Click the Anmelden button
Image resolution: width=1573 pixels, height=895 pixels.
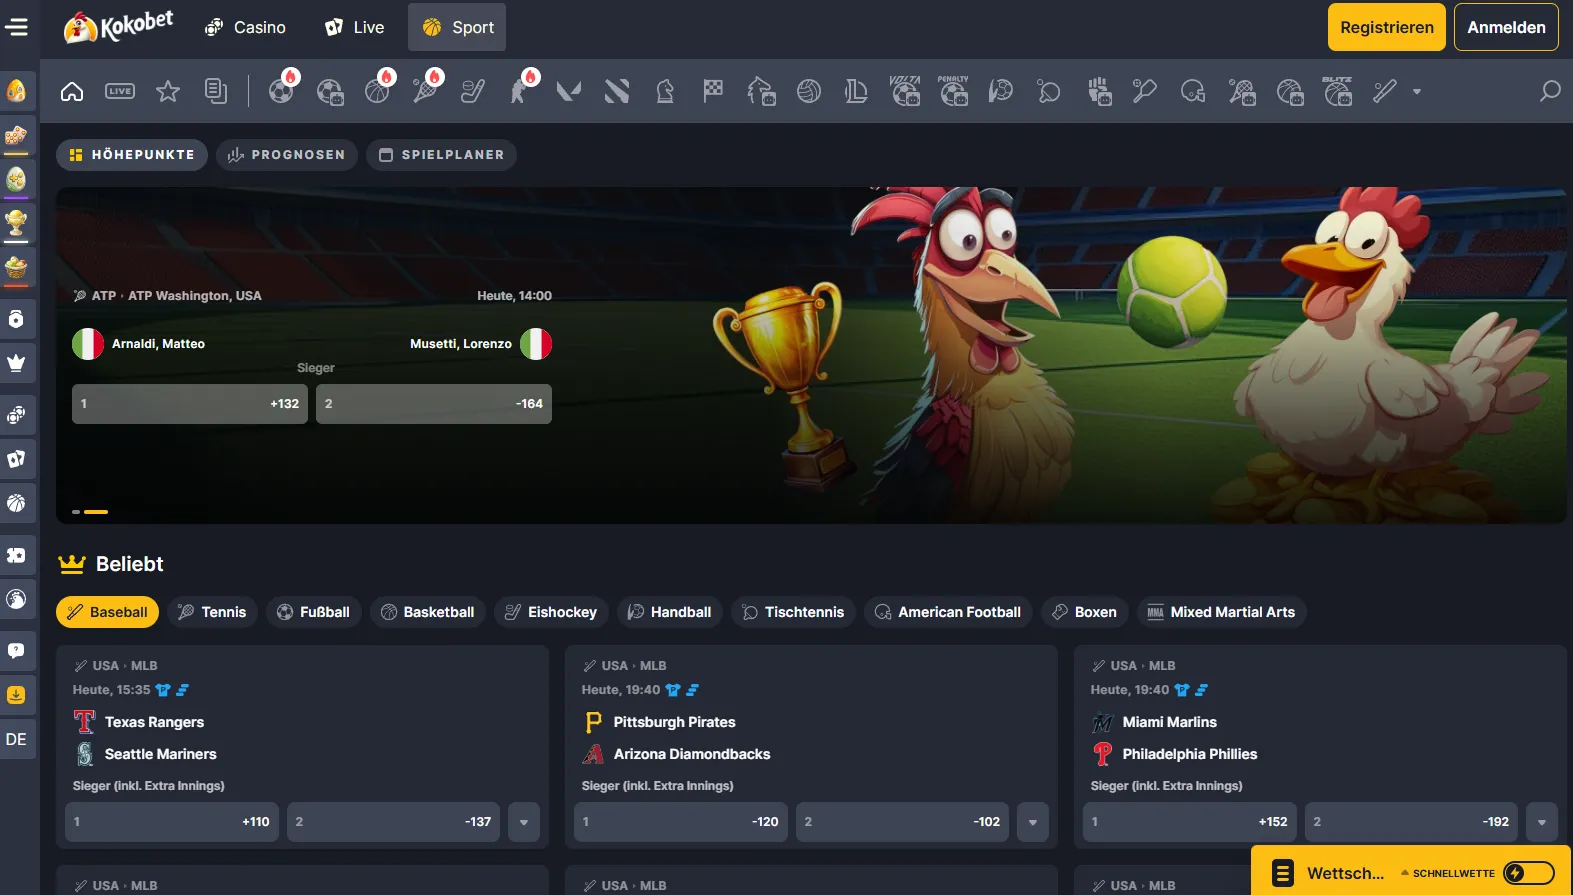1506,27
